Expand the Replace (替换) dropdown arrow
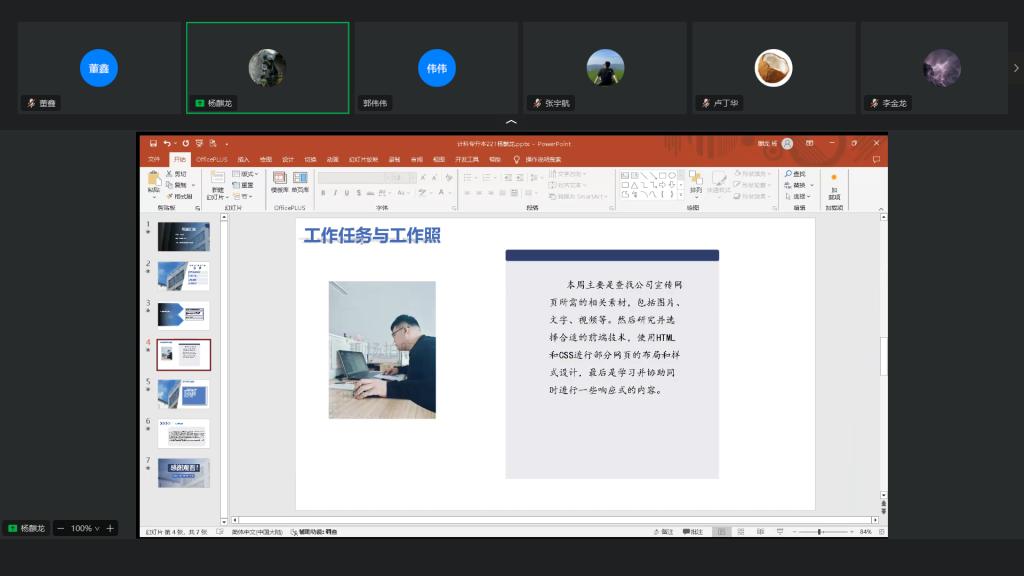The width and height of the screenshot is (1024, 576). point(810,185)
